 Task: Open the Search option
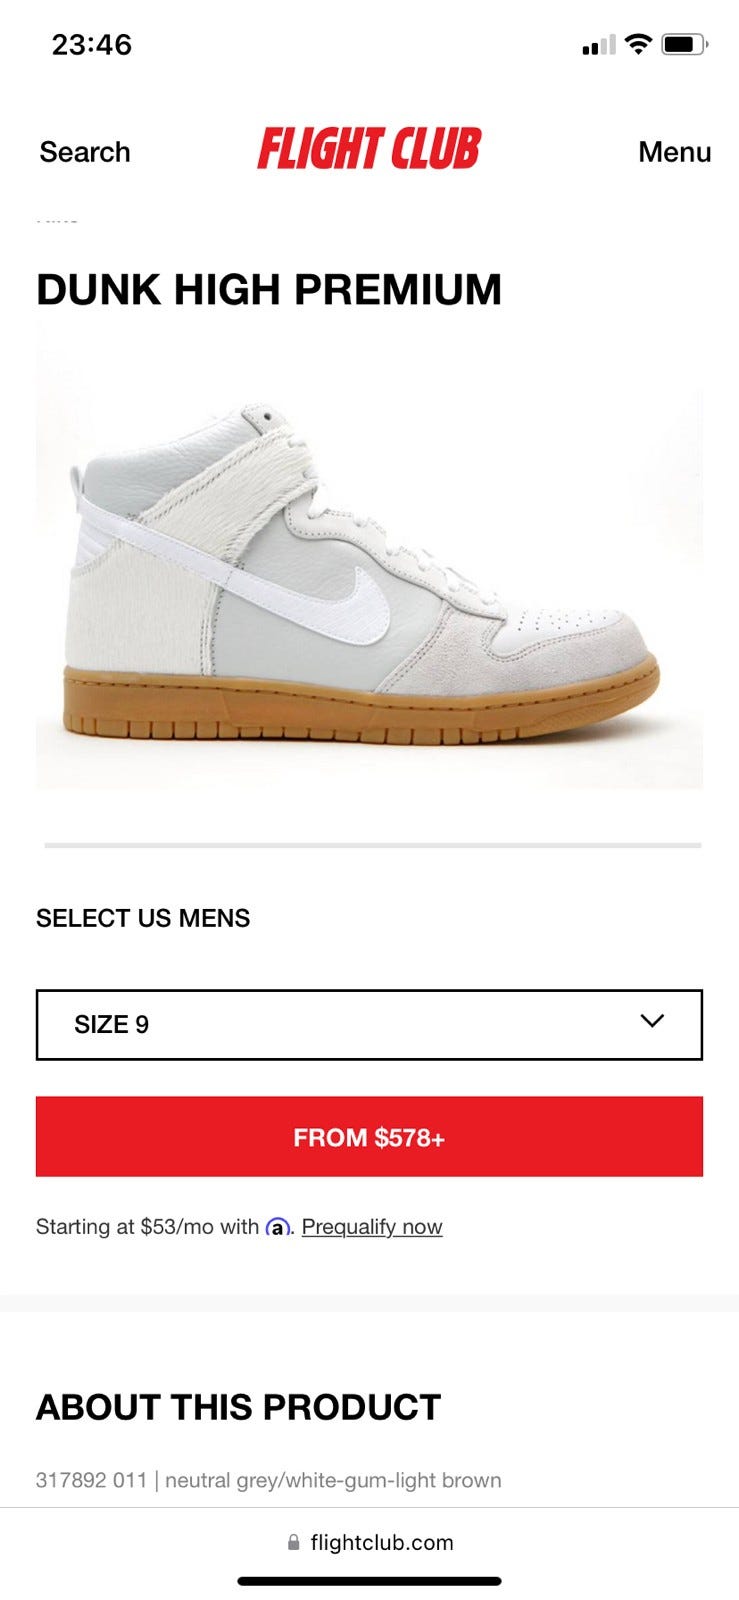[85, 152]
